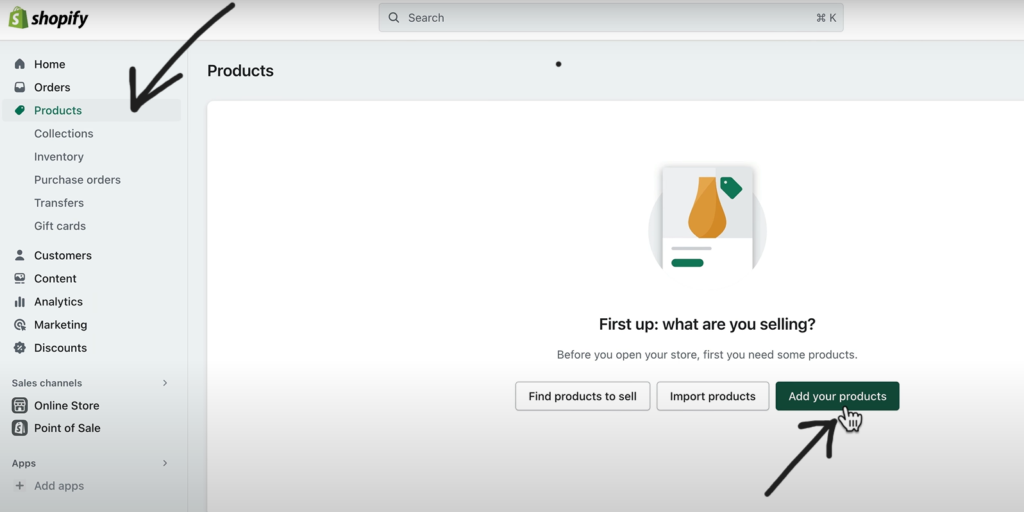Click the Online Store storefront icon
The height and width of the screenshot is (512, 1024).
point(20,406)
